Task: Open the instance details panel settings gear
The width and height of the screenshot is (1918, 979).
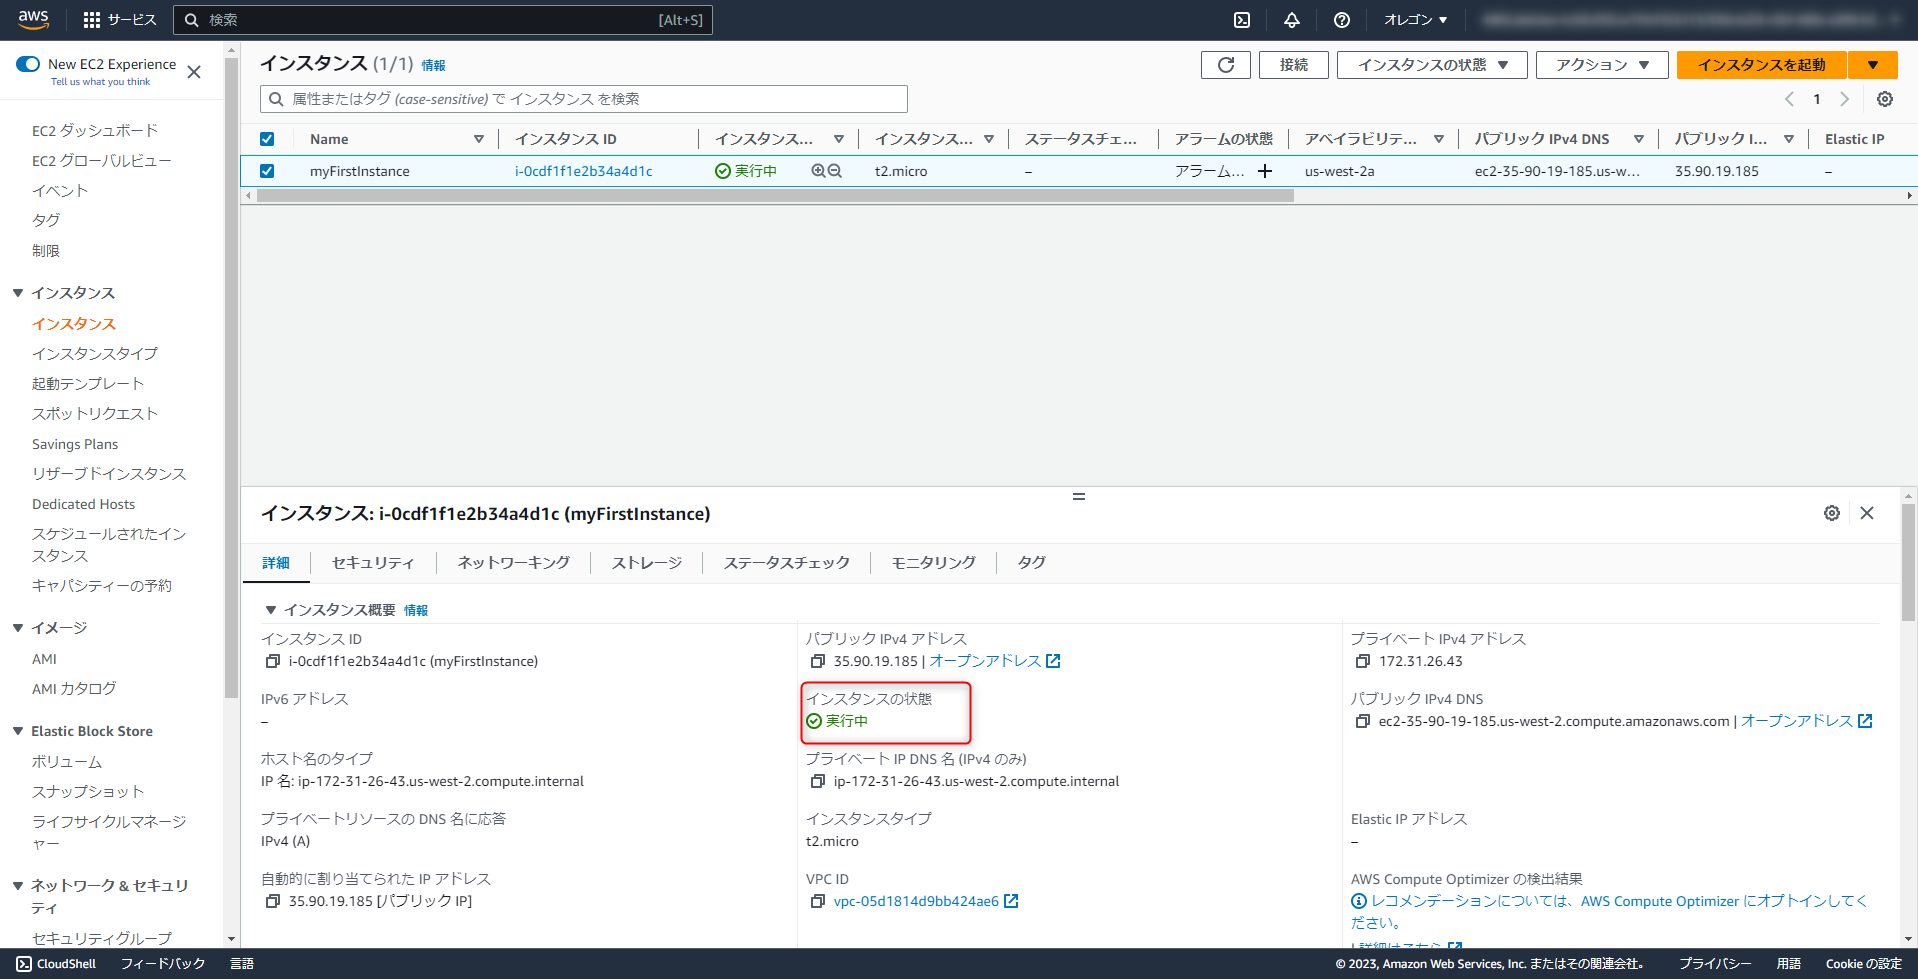Action: 1832,513
